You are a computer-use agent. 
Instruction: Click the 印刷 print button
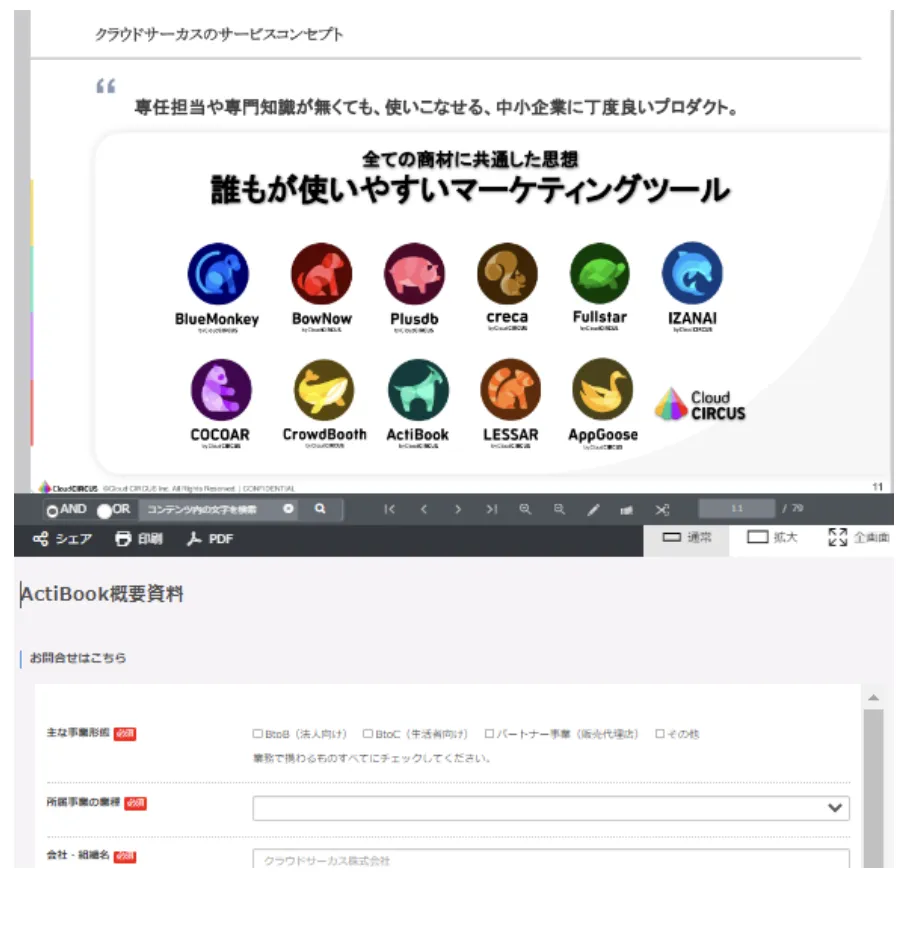point(138,539)
